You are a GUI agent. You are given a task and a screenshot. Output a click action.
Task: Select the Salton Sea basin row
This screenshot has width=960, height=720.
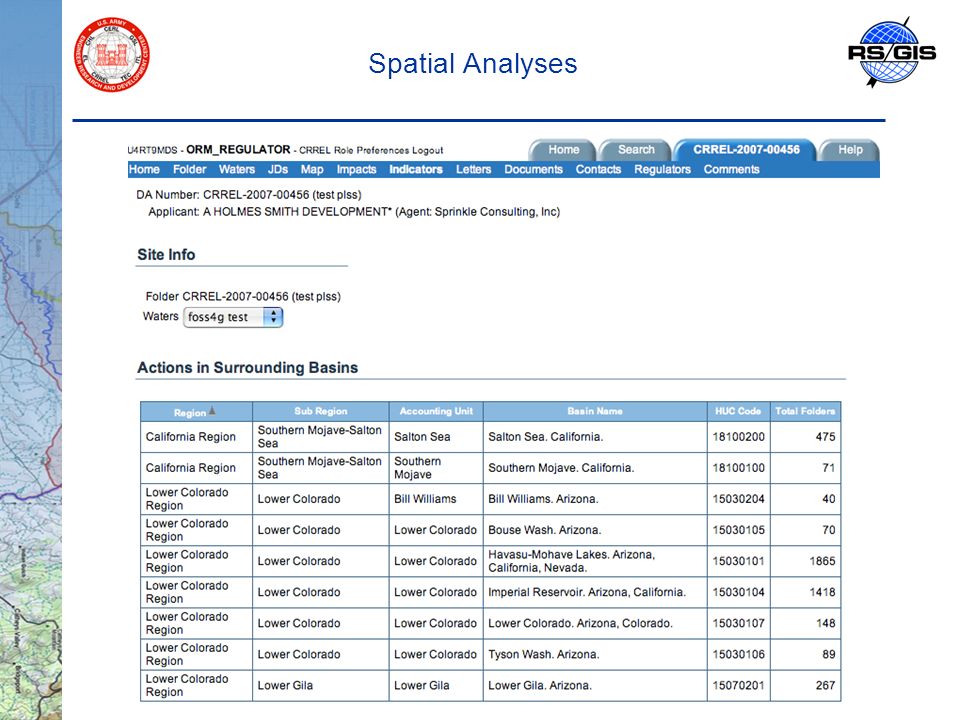pyautogui.click(x=490, y=437)
